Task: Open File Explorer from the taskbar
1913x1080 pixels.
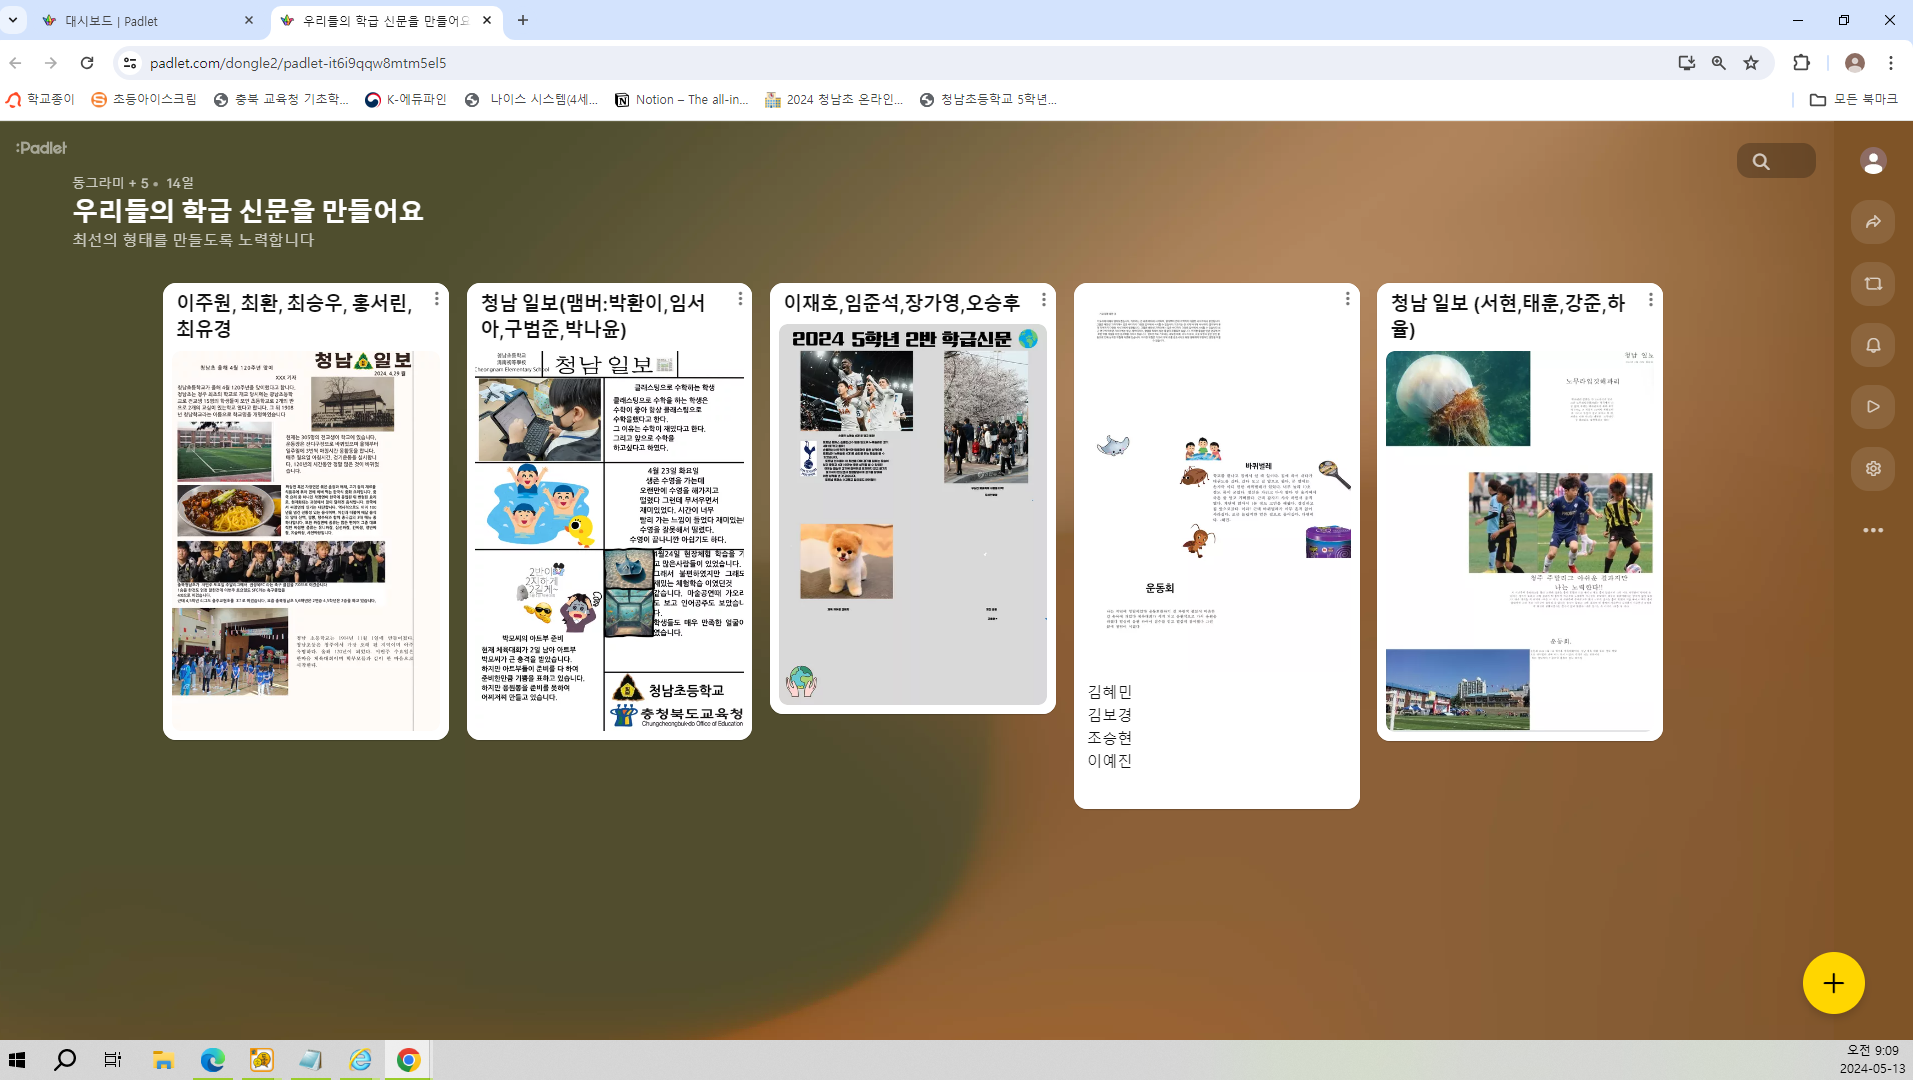Action: coord(163,1060)
